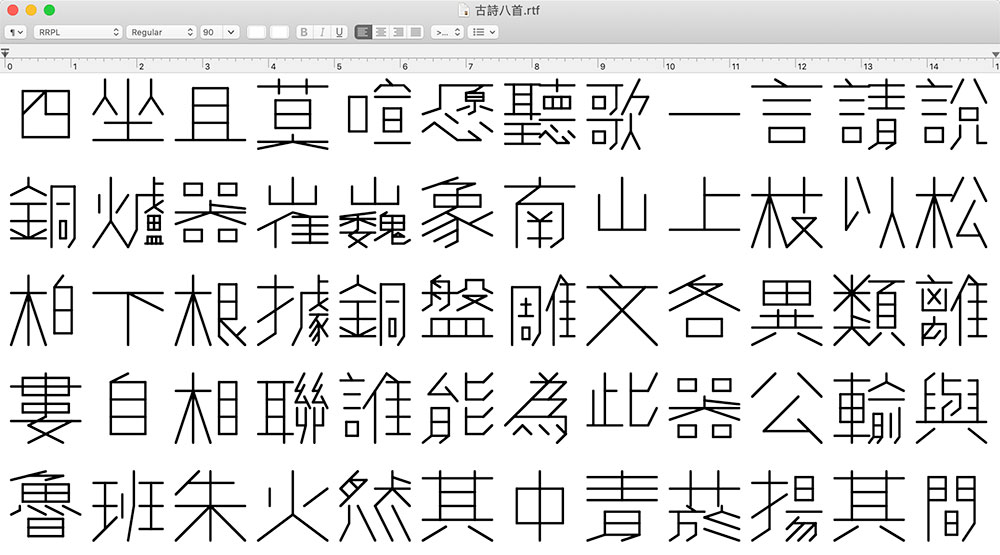The image size is (1000, 555).
Task: Click the green full-screen window button
Action: [50, 10]
